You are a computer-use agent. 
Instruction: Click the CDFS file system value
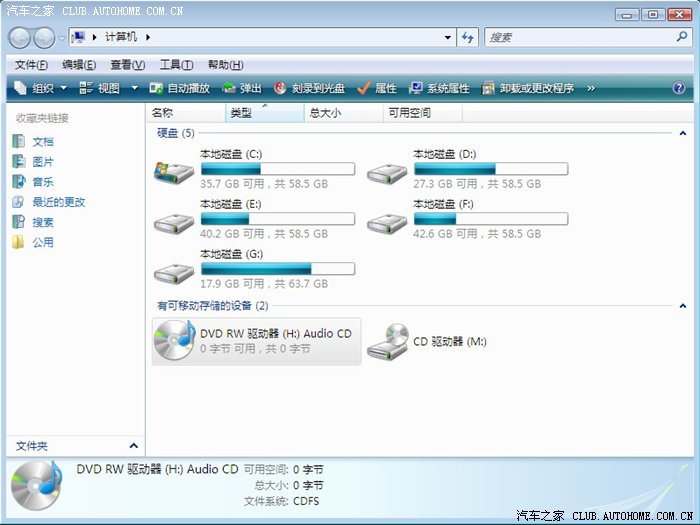(x=306, y=501)
